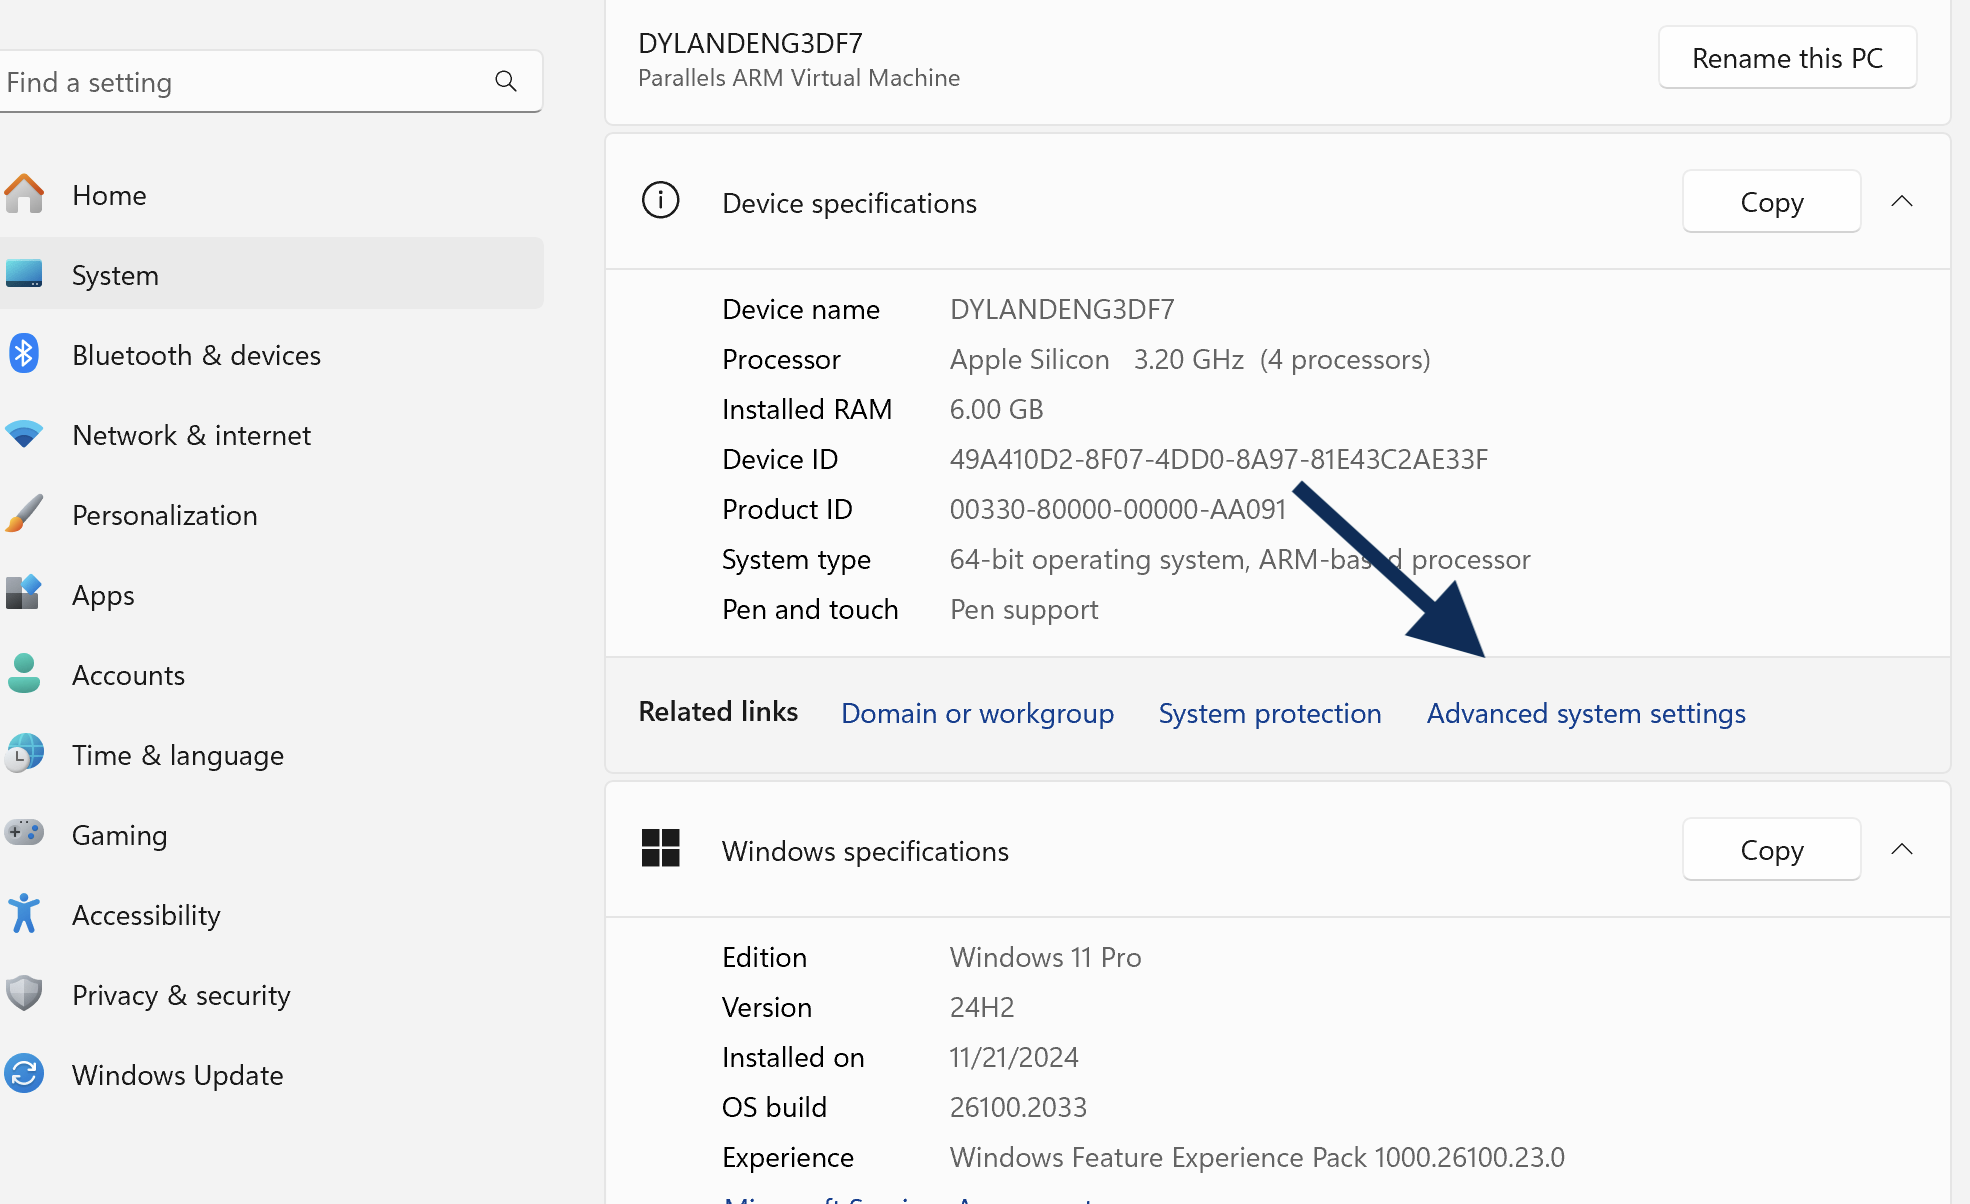Click Rename this PC button

[x=1787, y=58]
